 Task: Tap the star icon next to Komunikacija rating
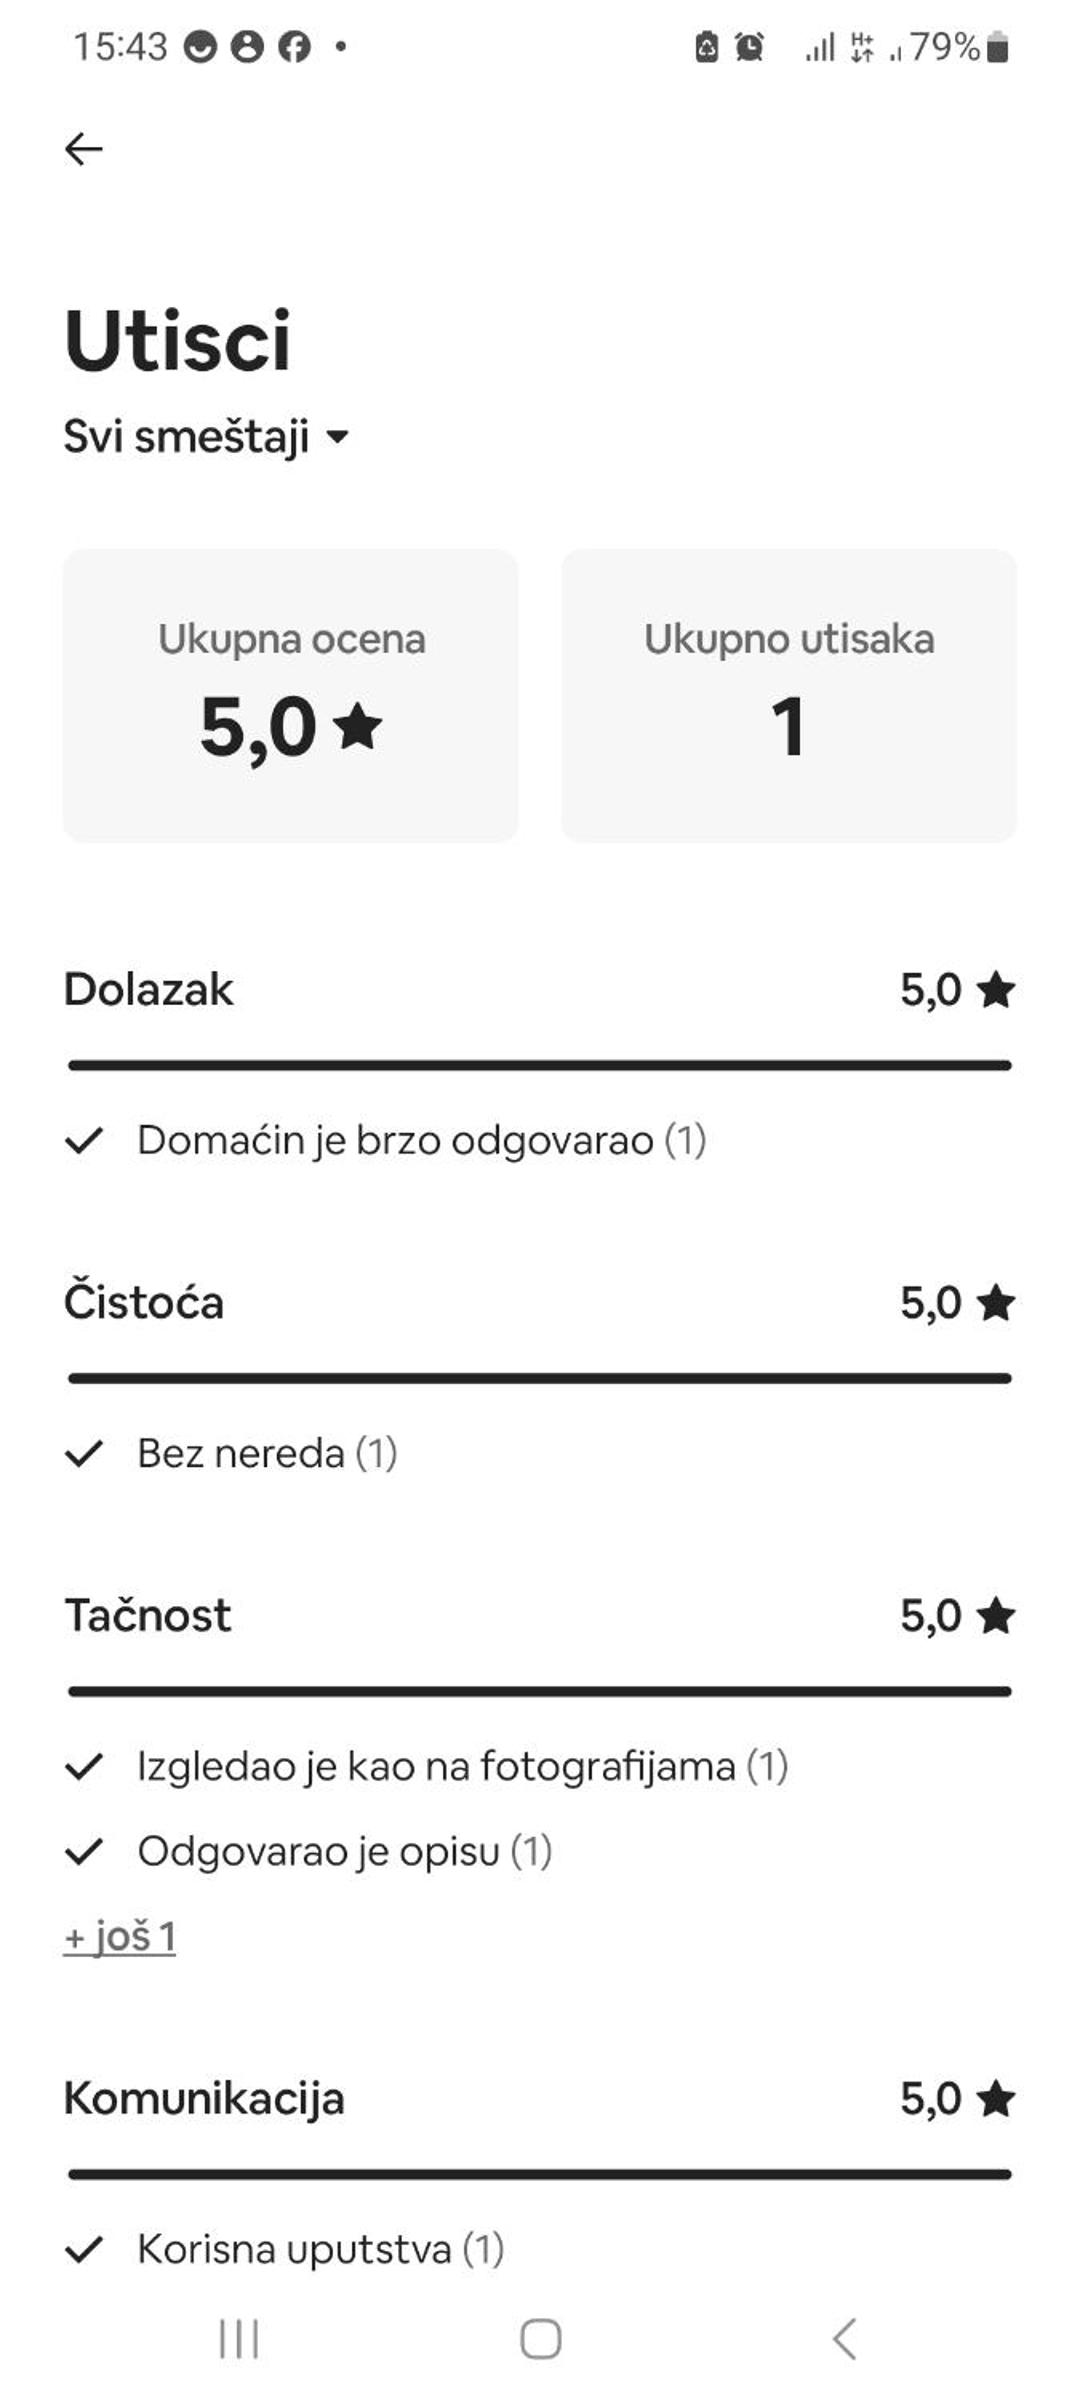click(x=996, y=2099)
